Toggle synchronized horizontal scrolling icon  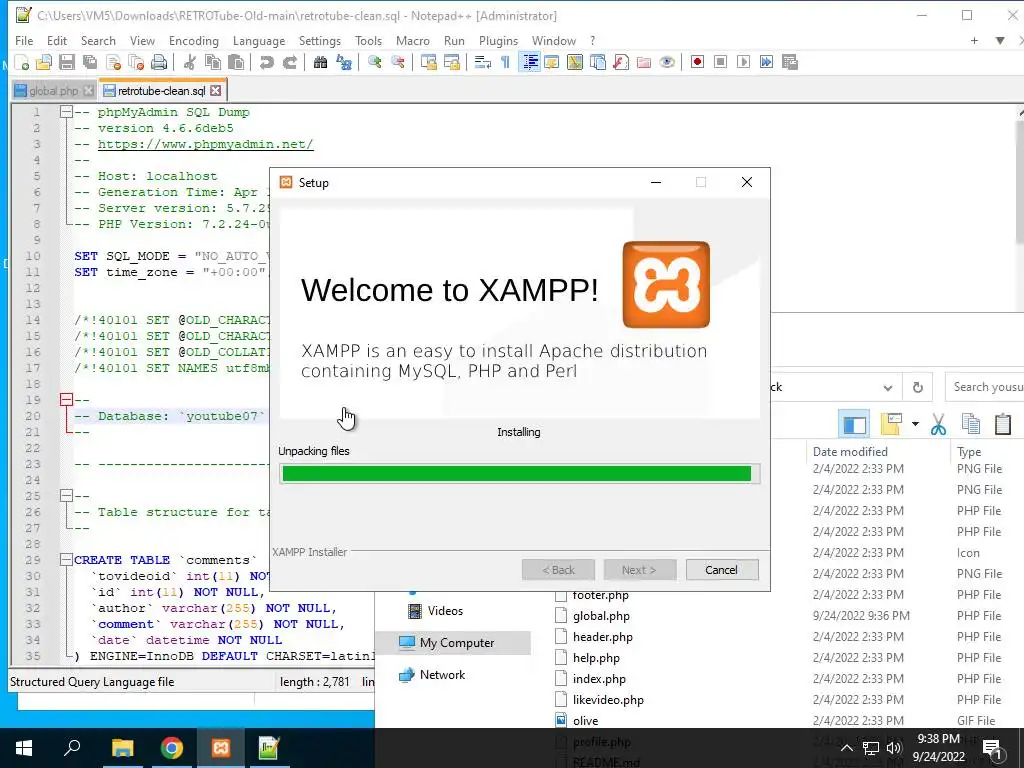pyautogui.click(x=451, y=62)
